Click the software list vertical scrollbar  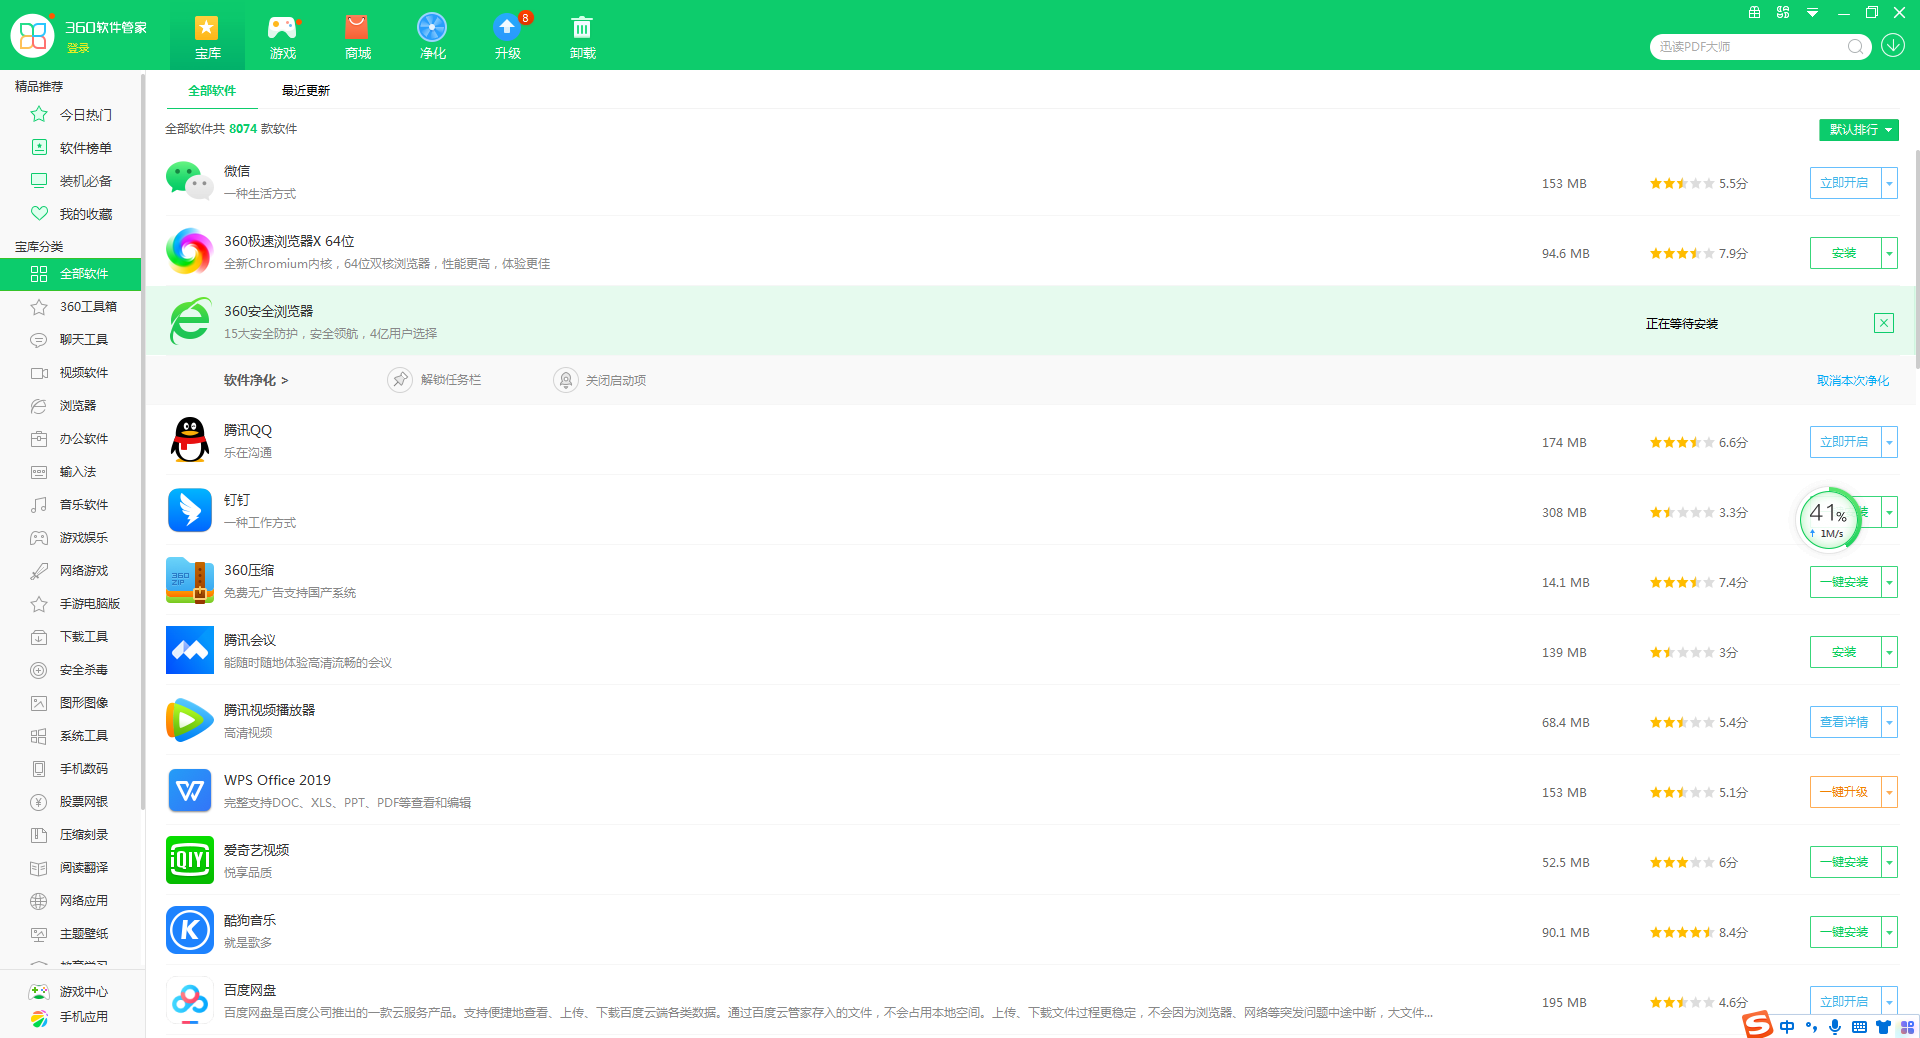coord(1916,260)
